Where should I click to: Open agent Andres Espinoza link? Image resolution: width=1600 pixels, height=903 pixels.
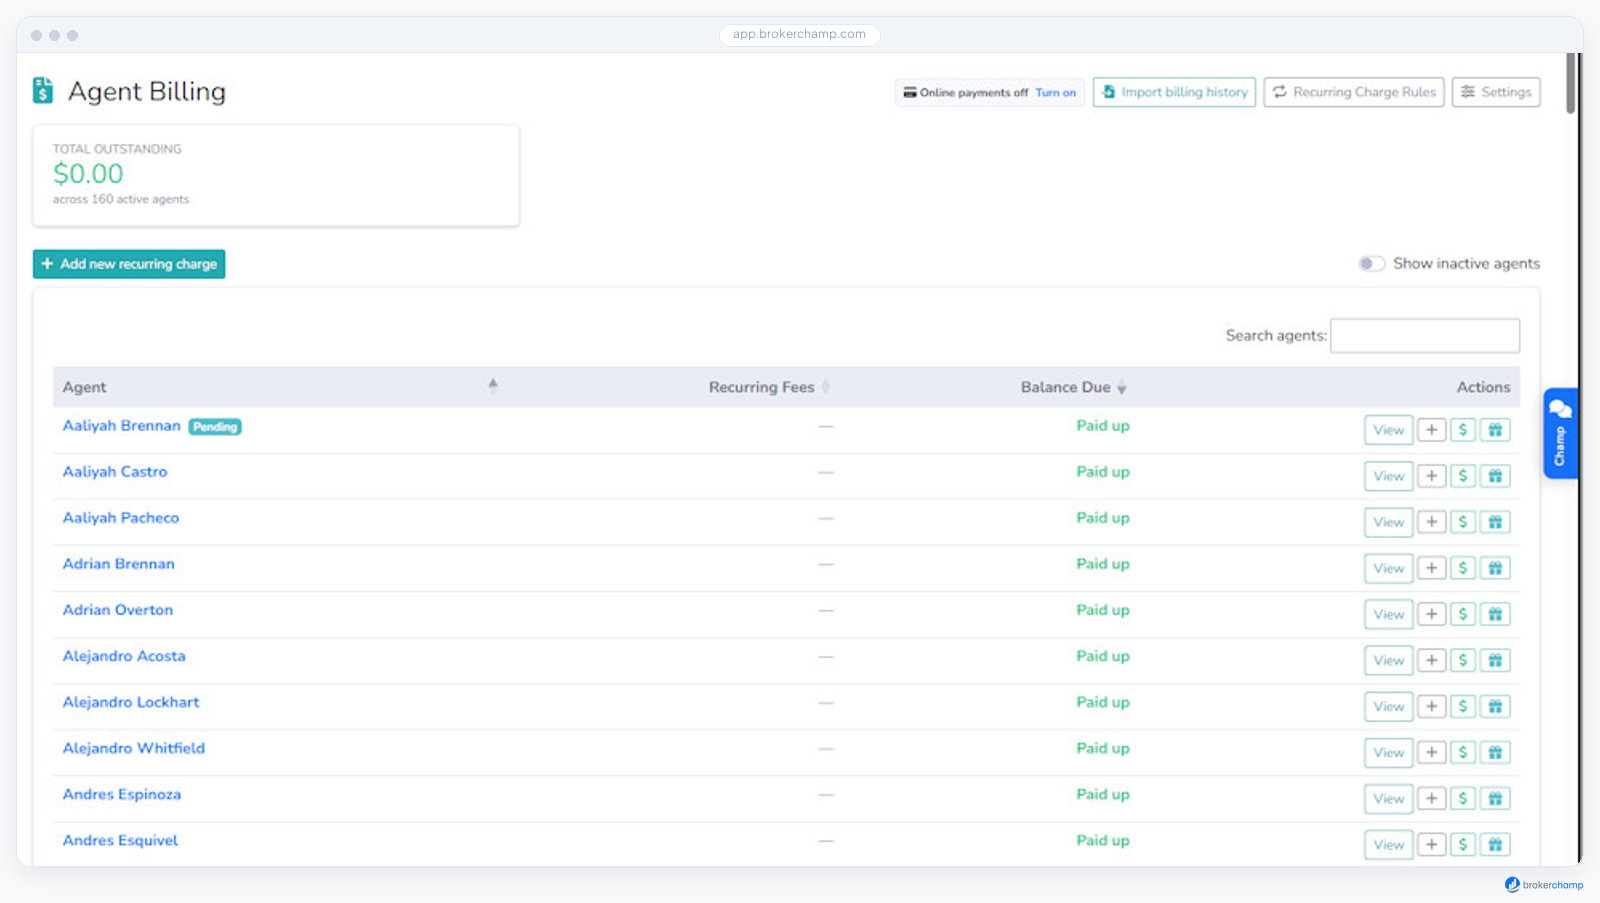(122, 794)
